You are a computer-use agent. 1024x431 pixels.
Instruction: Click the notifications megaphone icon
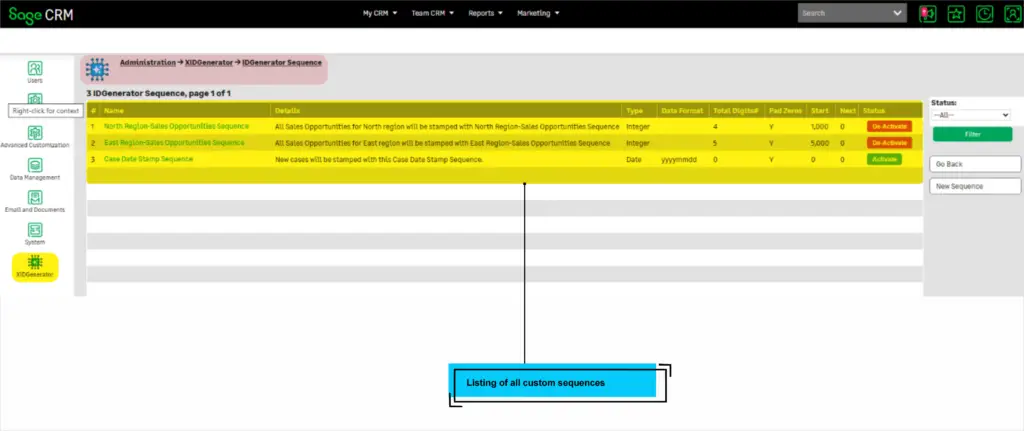pyautogui.click(x=927, y=14)
